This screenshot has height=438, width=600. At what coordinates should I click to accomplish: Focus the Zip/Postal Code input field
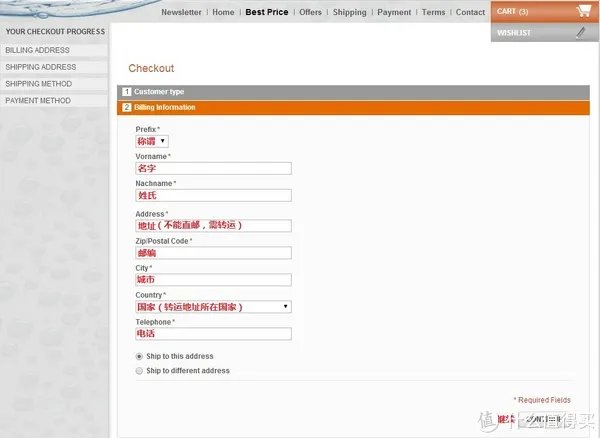click(x=214, y=253)
